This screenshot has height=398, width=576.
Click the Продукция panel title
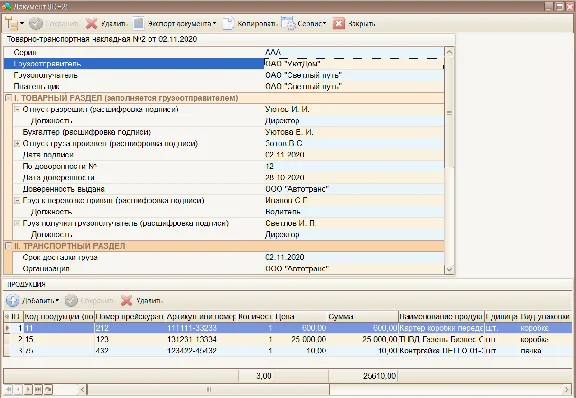click(26, 284)
